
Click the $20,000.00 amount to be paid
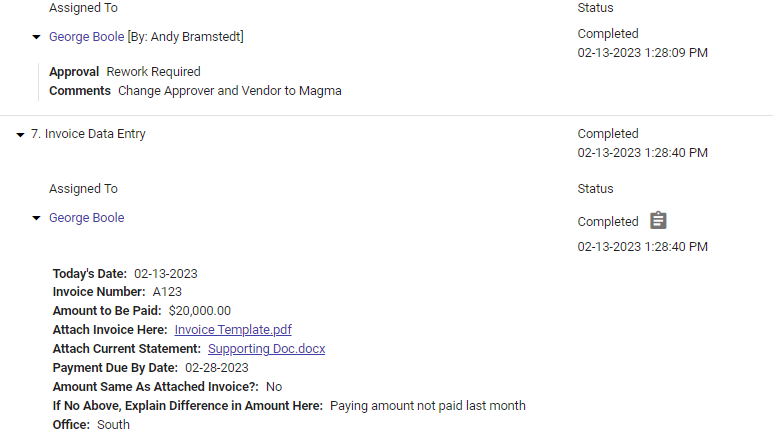[200, 311]
